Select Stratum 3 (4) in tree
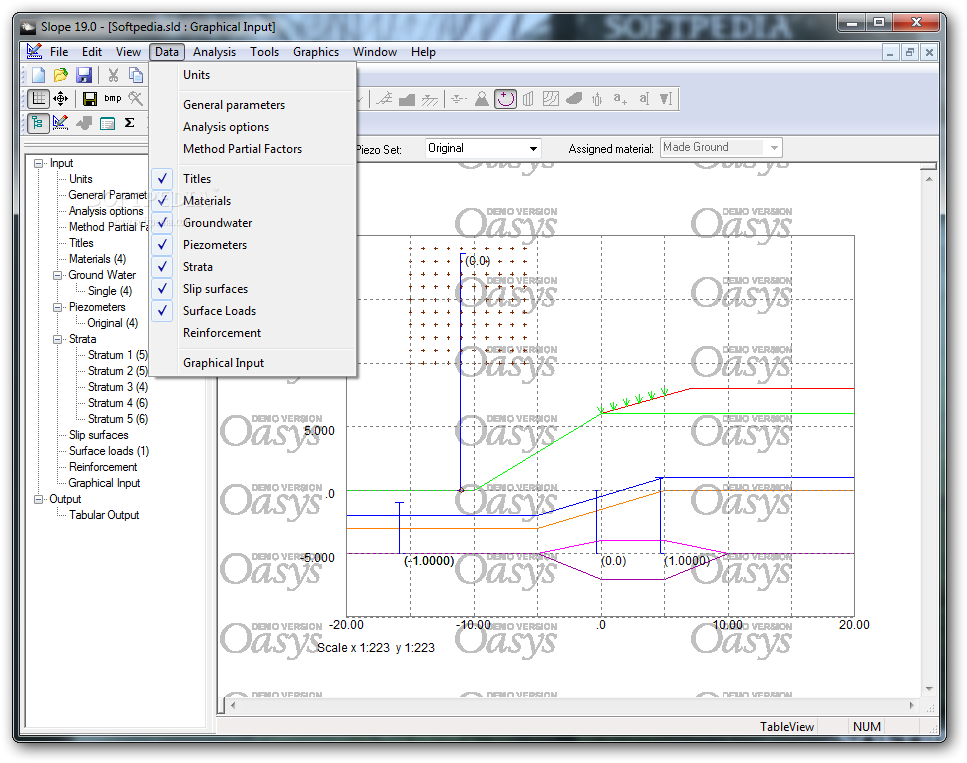This screenshot has height=763, width=967. (117, 387)
